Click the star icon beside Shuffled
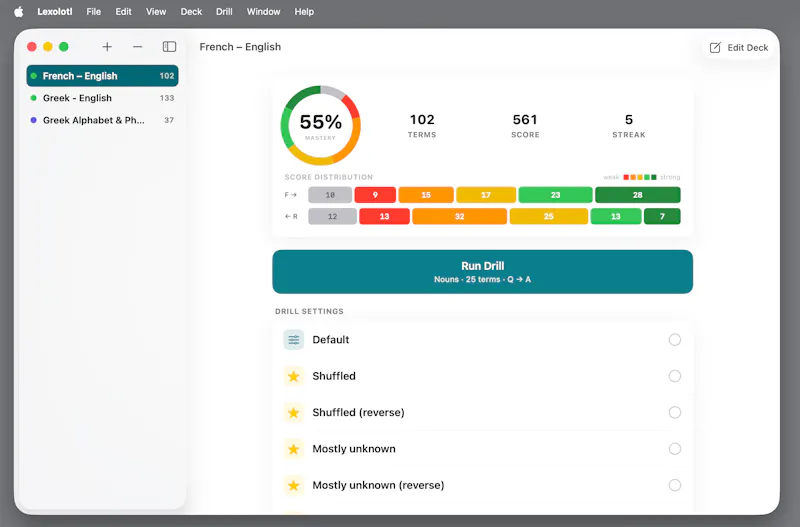Image resolution: width=800 pixels, height=527 pixels. click(x=293, y=377)
